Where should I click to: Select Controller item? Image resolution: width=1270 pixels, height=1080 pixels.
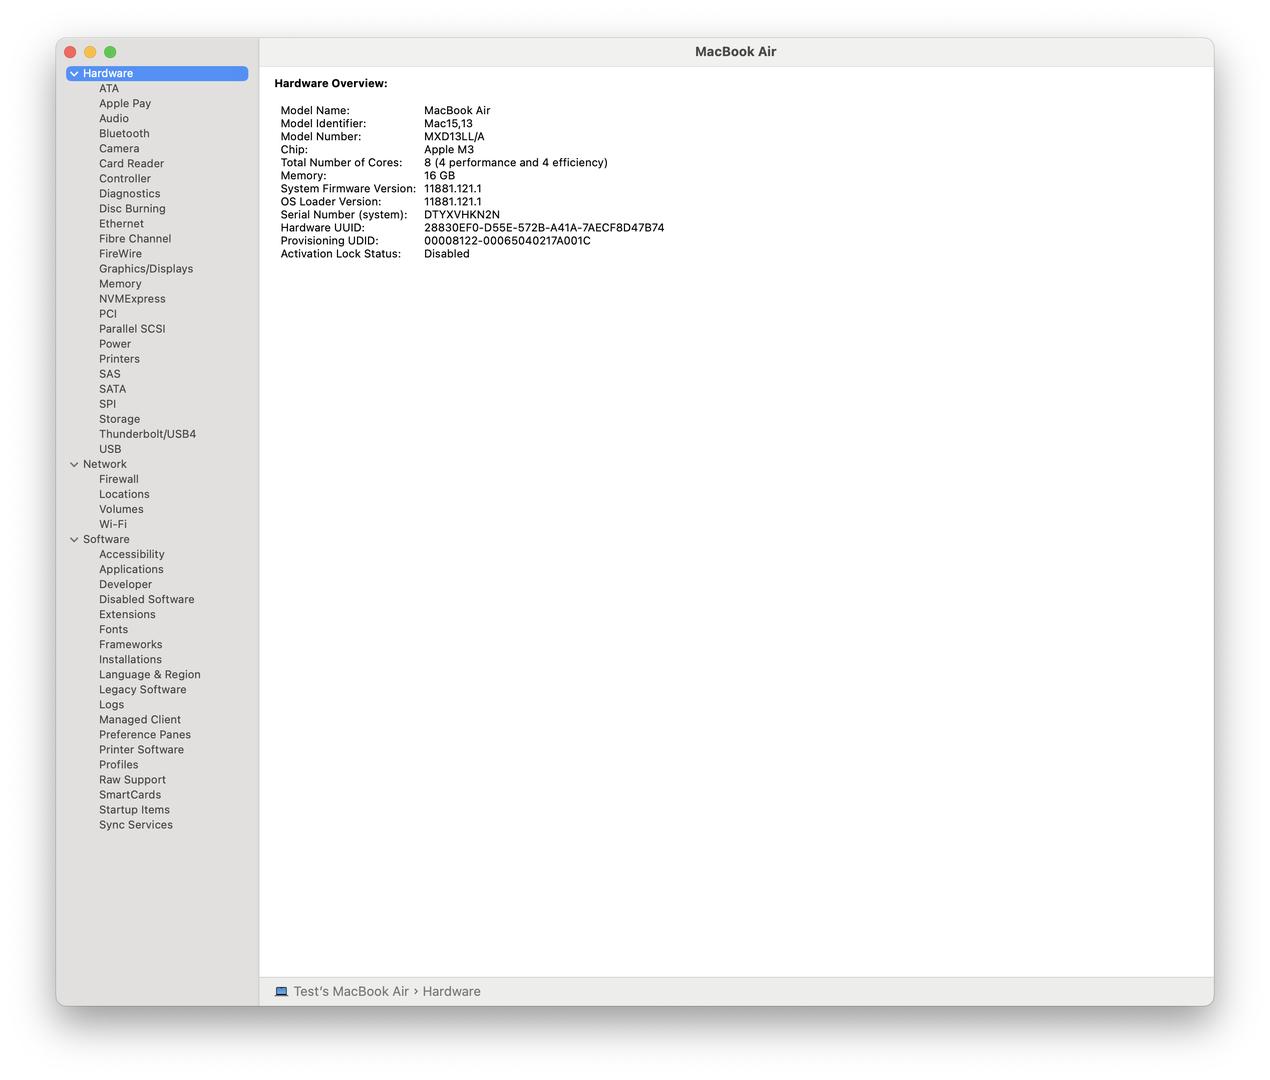click(x=125, y=179)
